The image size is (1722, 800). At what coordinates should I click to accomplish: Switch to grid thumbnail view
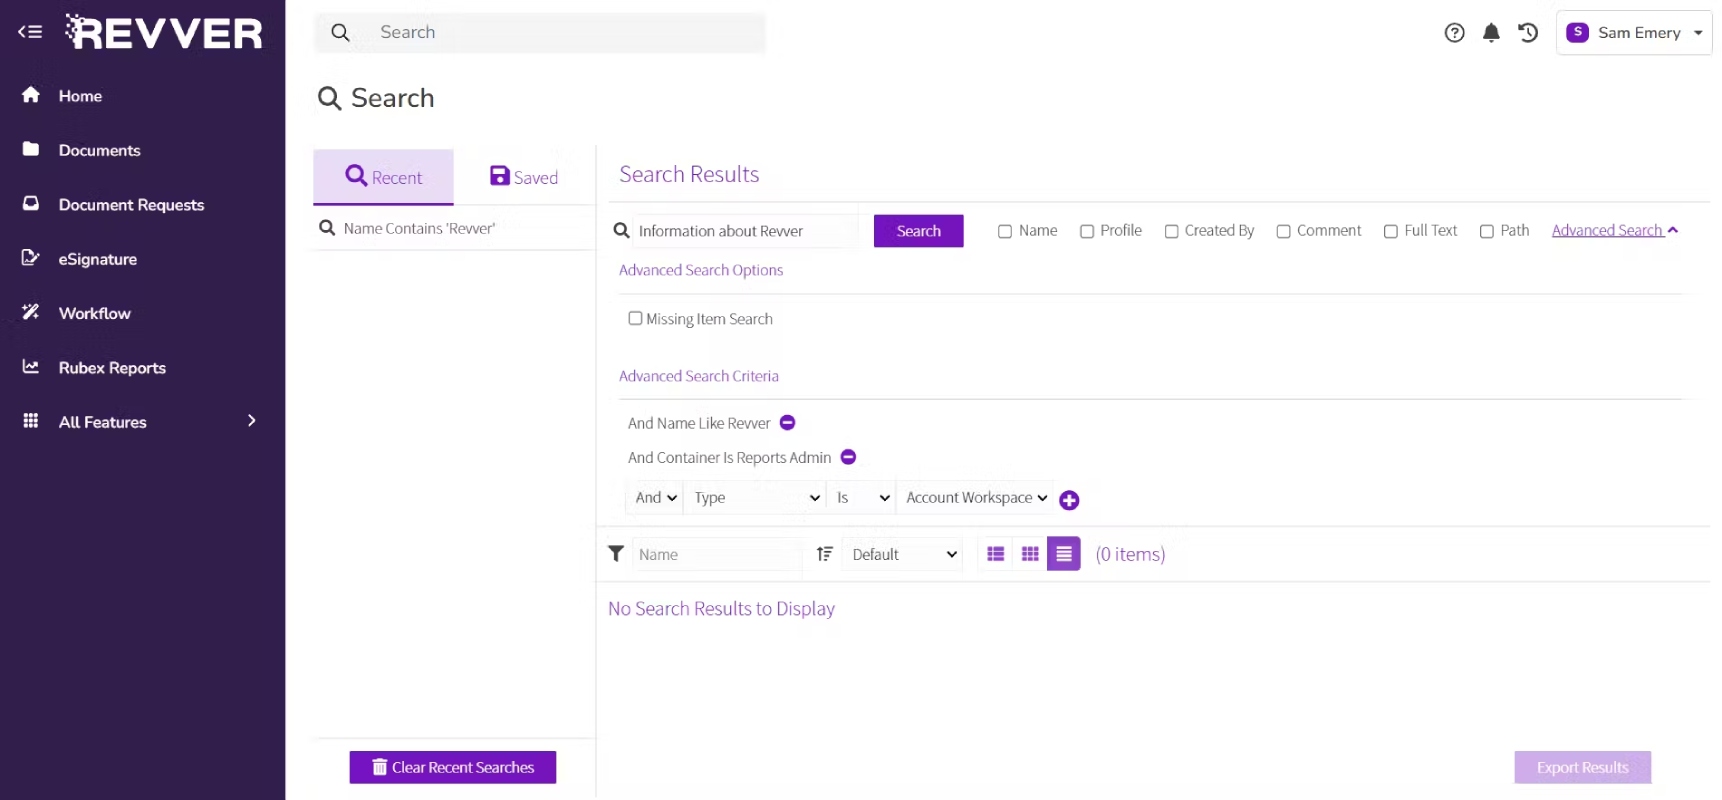[1030, 554]
